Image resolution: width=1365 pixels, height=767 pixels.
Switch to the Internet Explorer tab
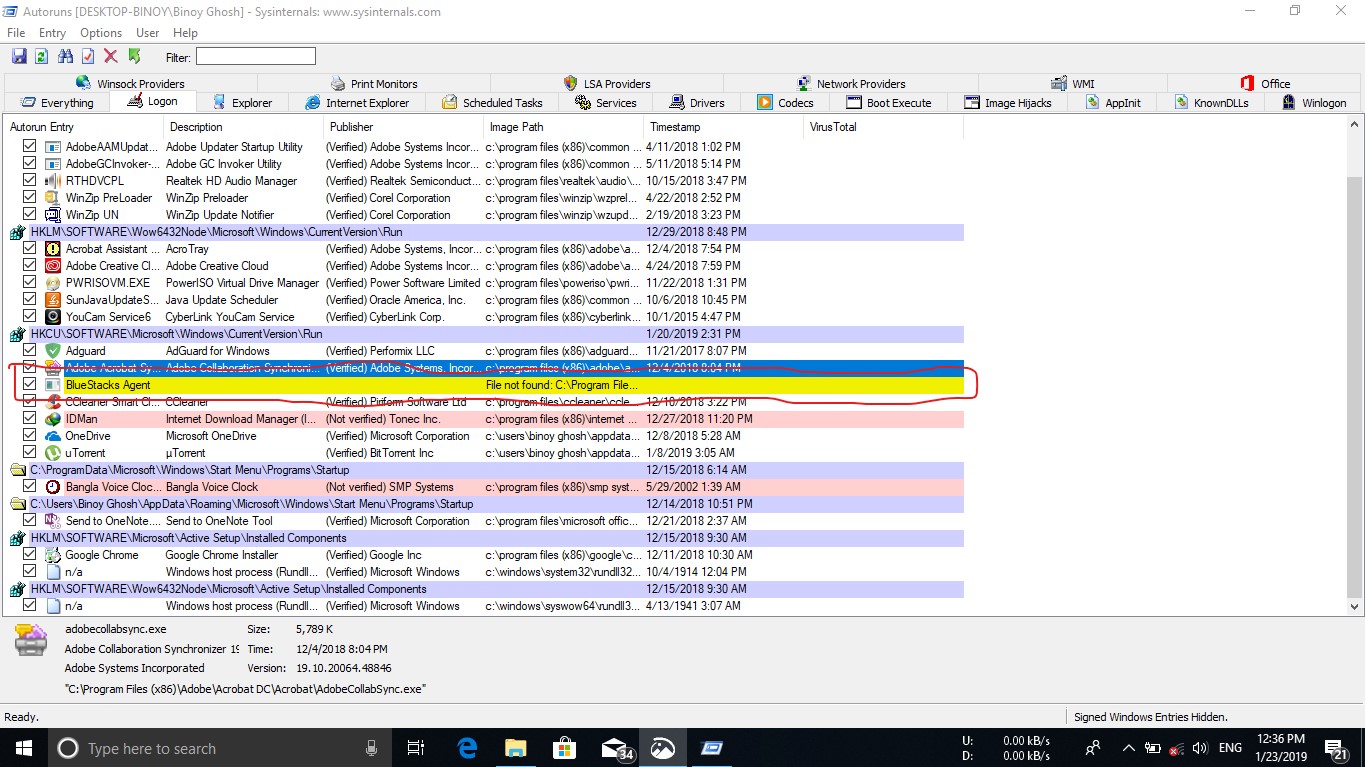point(357,103)
